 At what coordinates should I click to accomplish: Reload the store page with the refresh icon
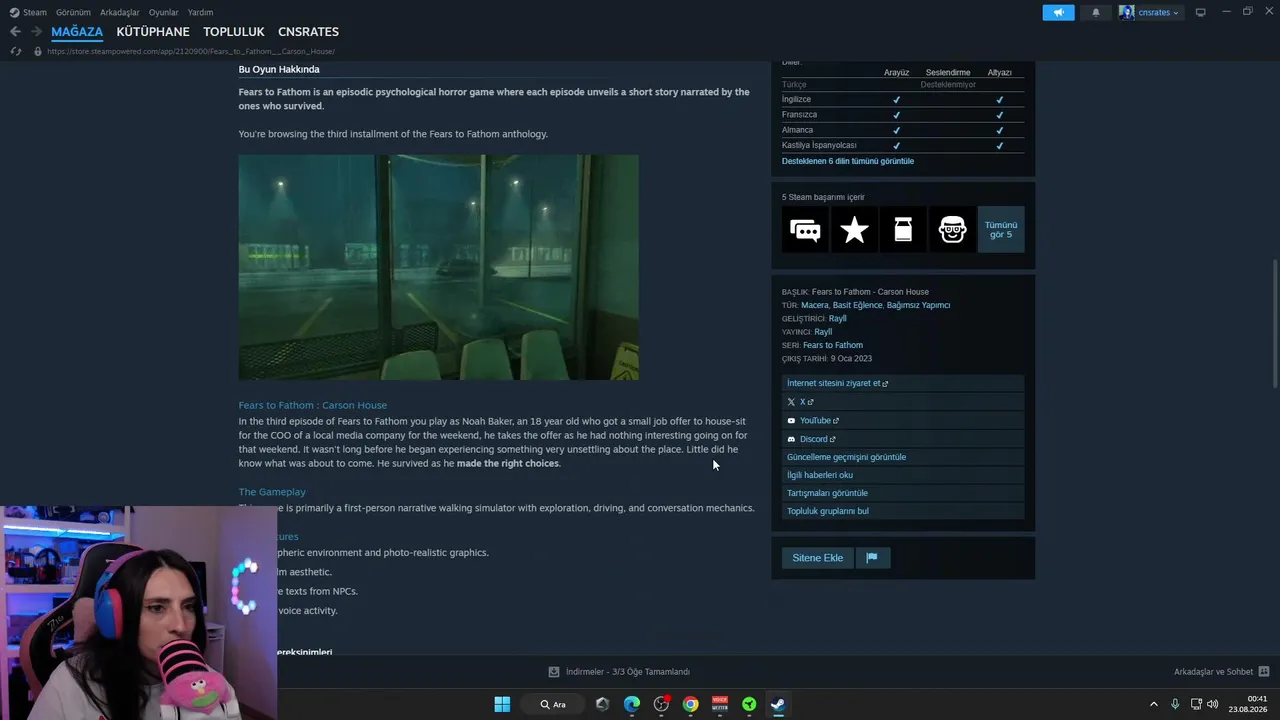tap(15, 51)
